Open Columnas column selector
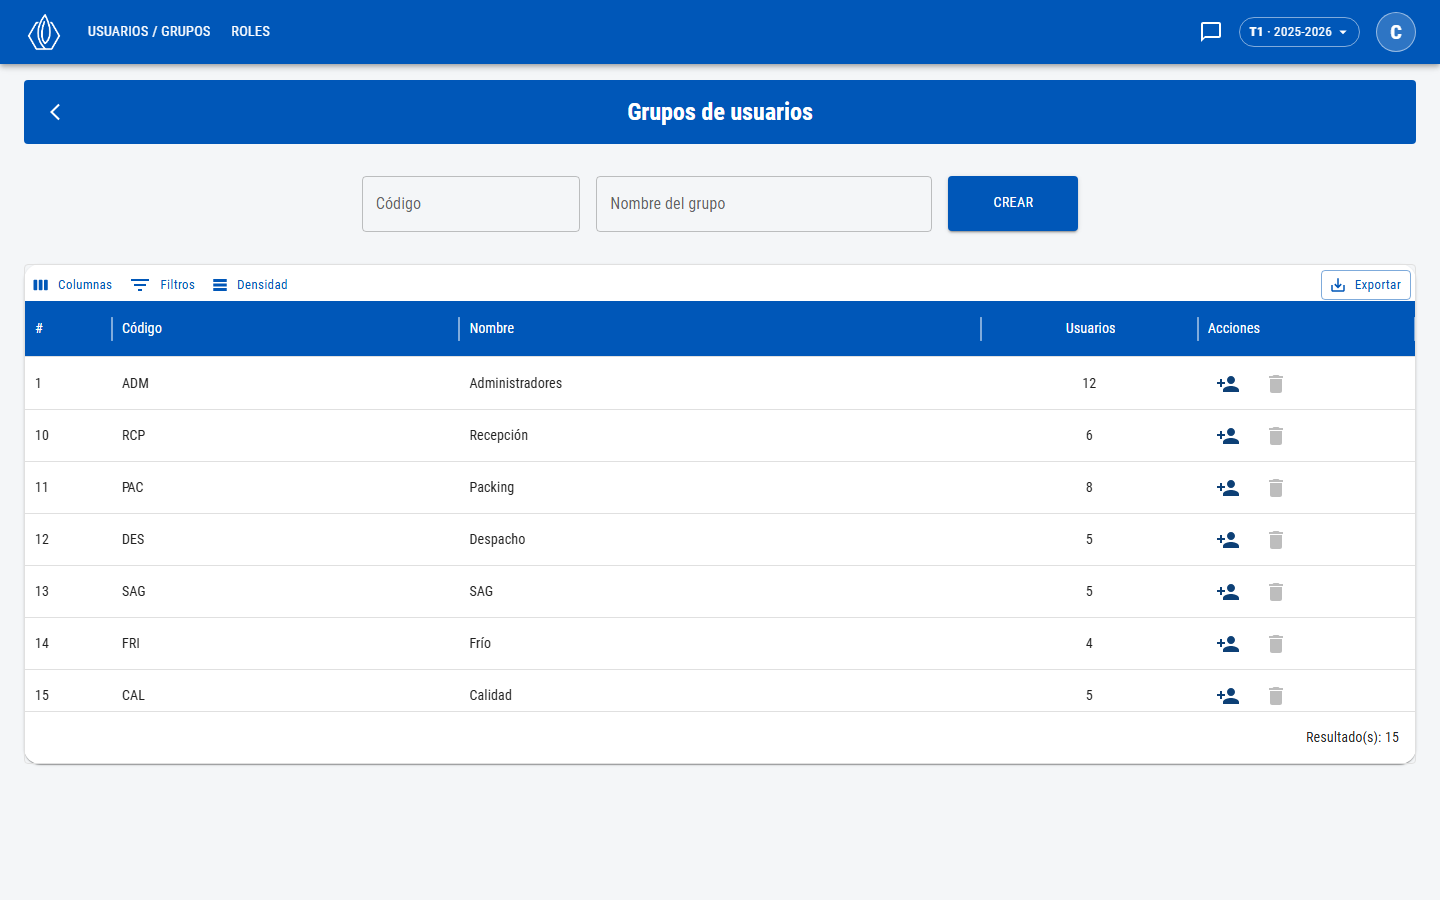 [72, 285]
